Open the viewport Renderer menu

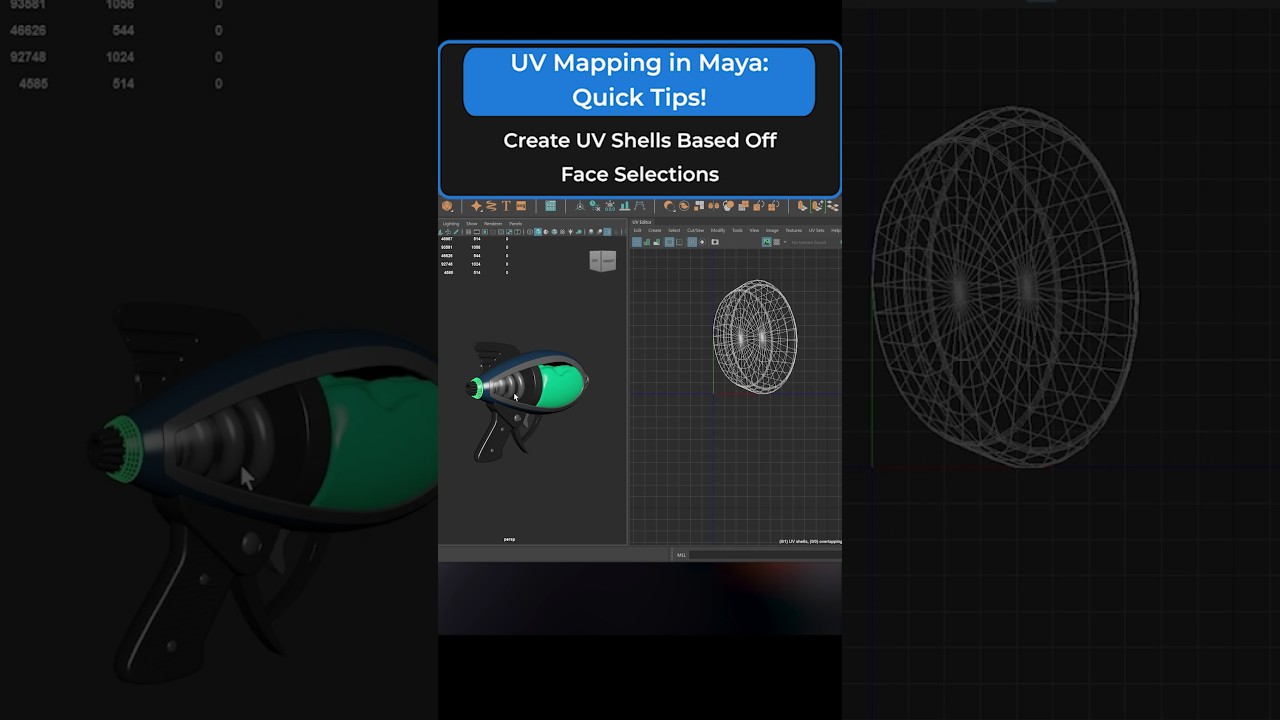pos(493,224)
